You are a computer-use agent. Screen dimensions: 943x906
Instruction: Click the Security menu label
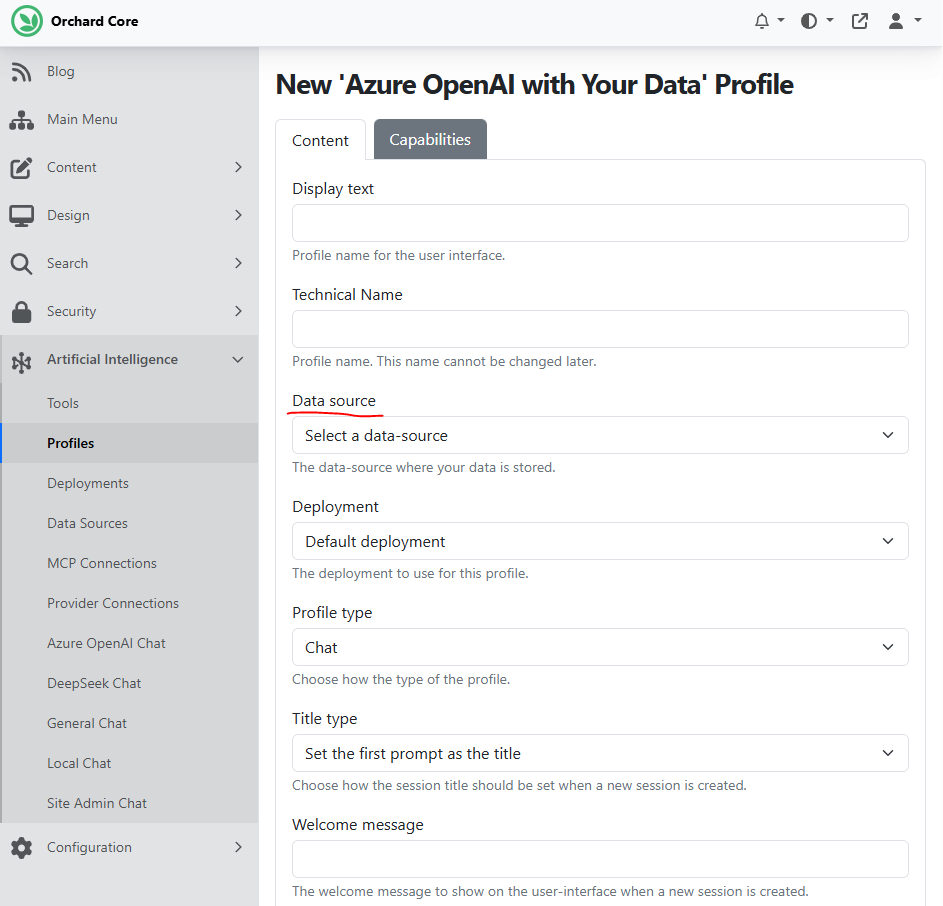point(72,311)
